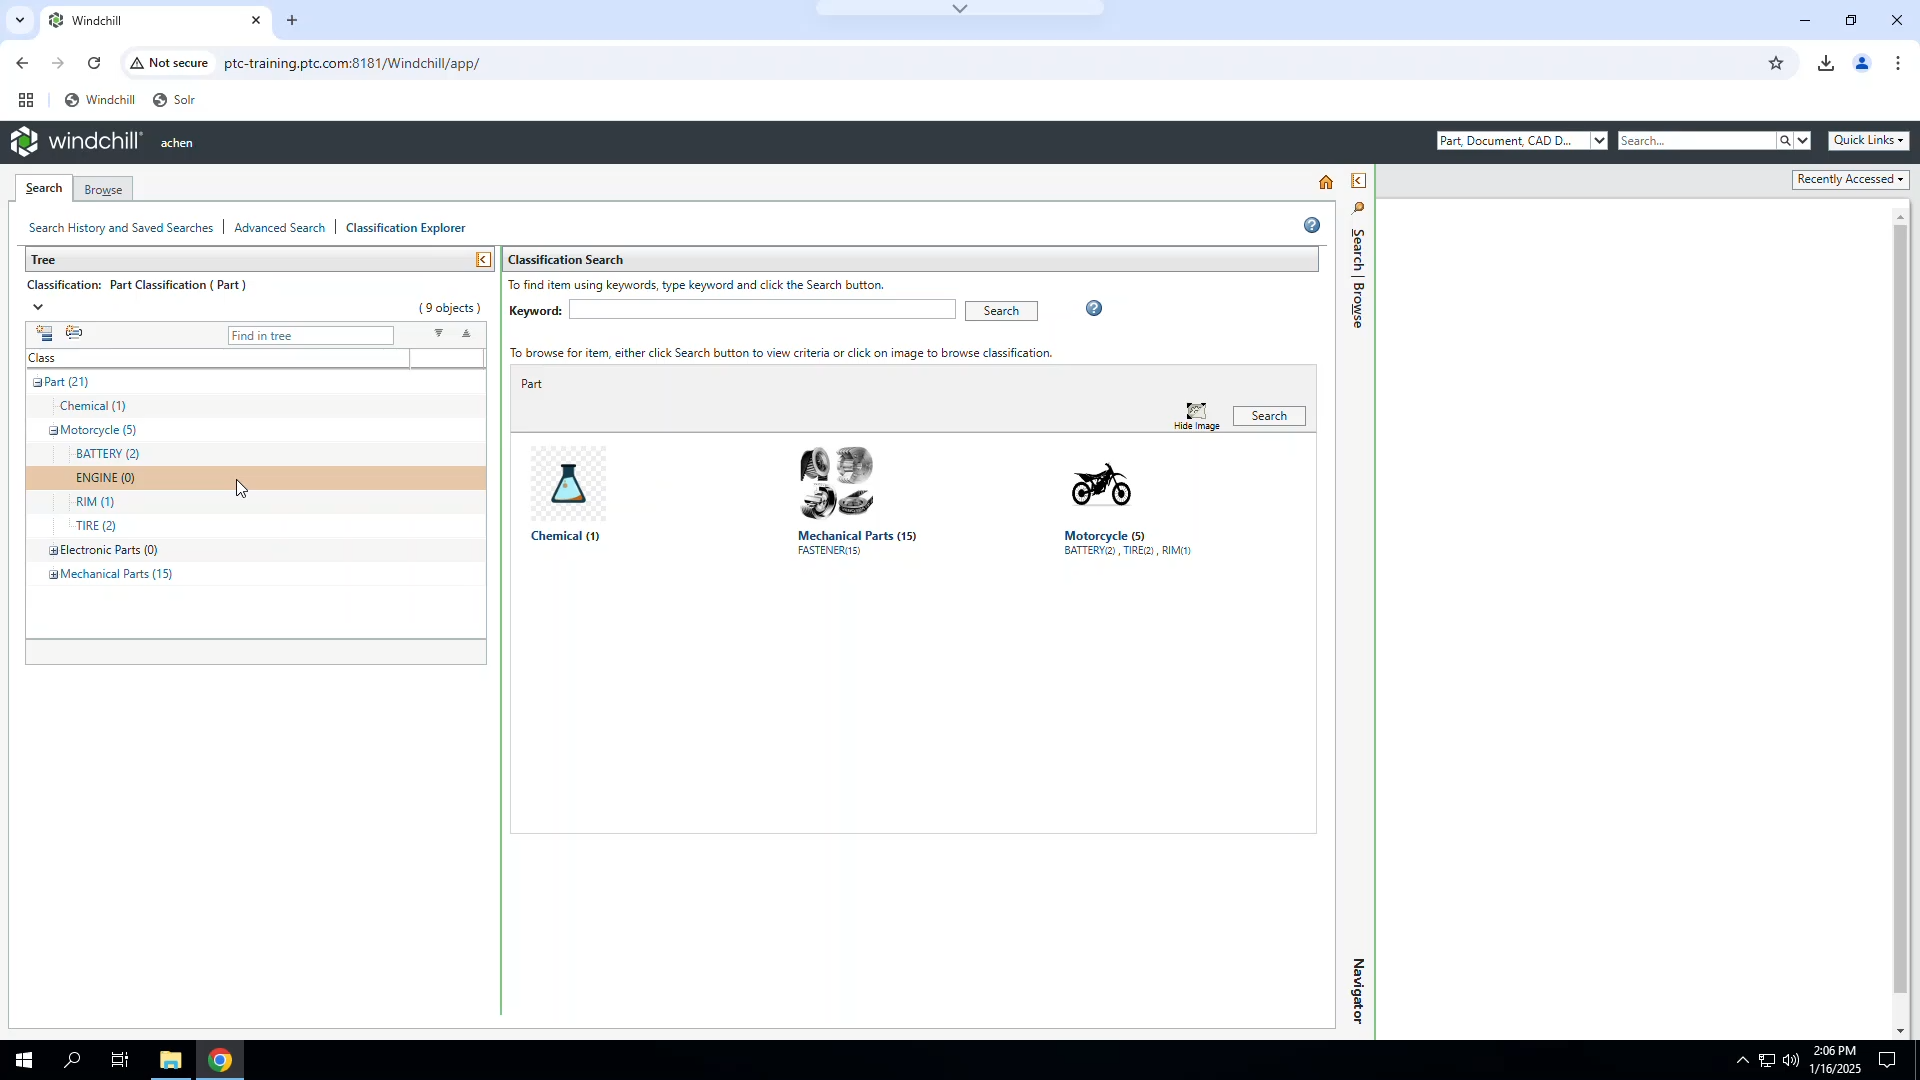Screen dimensions: 1920x1080
Task: Run global search with magnifier button
Action: (1784, 141)
